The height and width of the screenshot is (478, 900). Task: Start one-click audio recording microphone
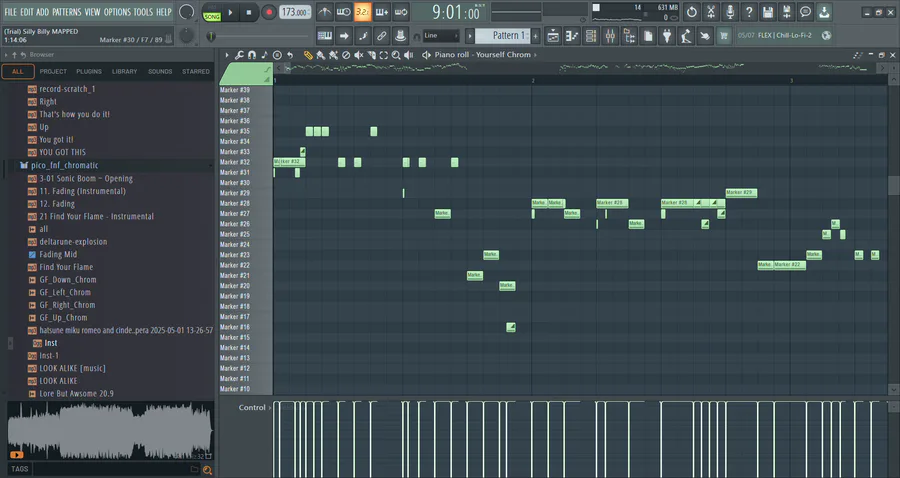coord(730,11)
